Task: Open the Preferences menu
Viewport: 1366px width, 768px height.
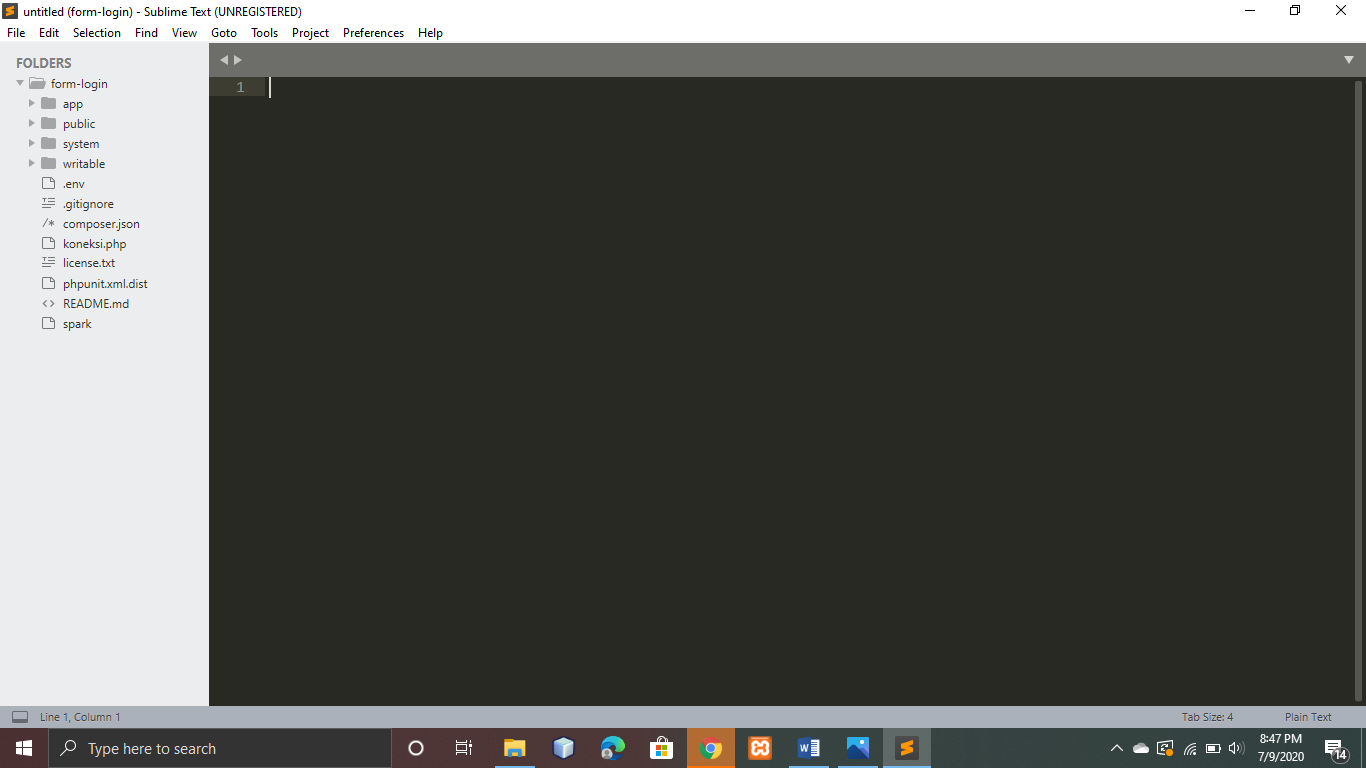Action: 374,33
